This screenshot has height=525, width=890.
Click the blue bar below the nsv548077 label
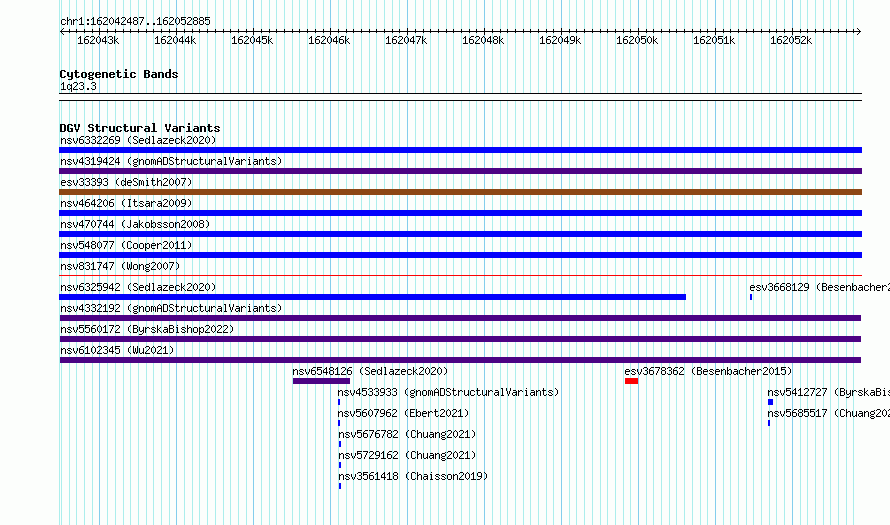[x=460, y=255]
